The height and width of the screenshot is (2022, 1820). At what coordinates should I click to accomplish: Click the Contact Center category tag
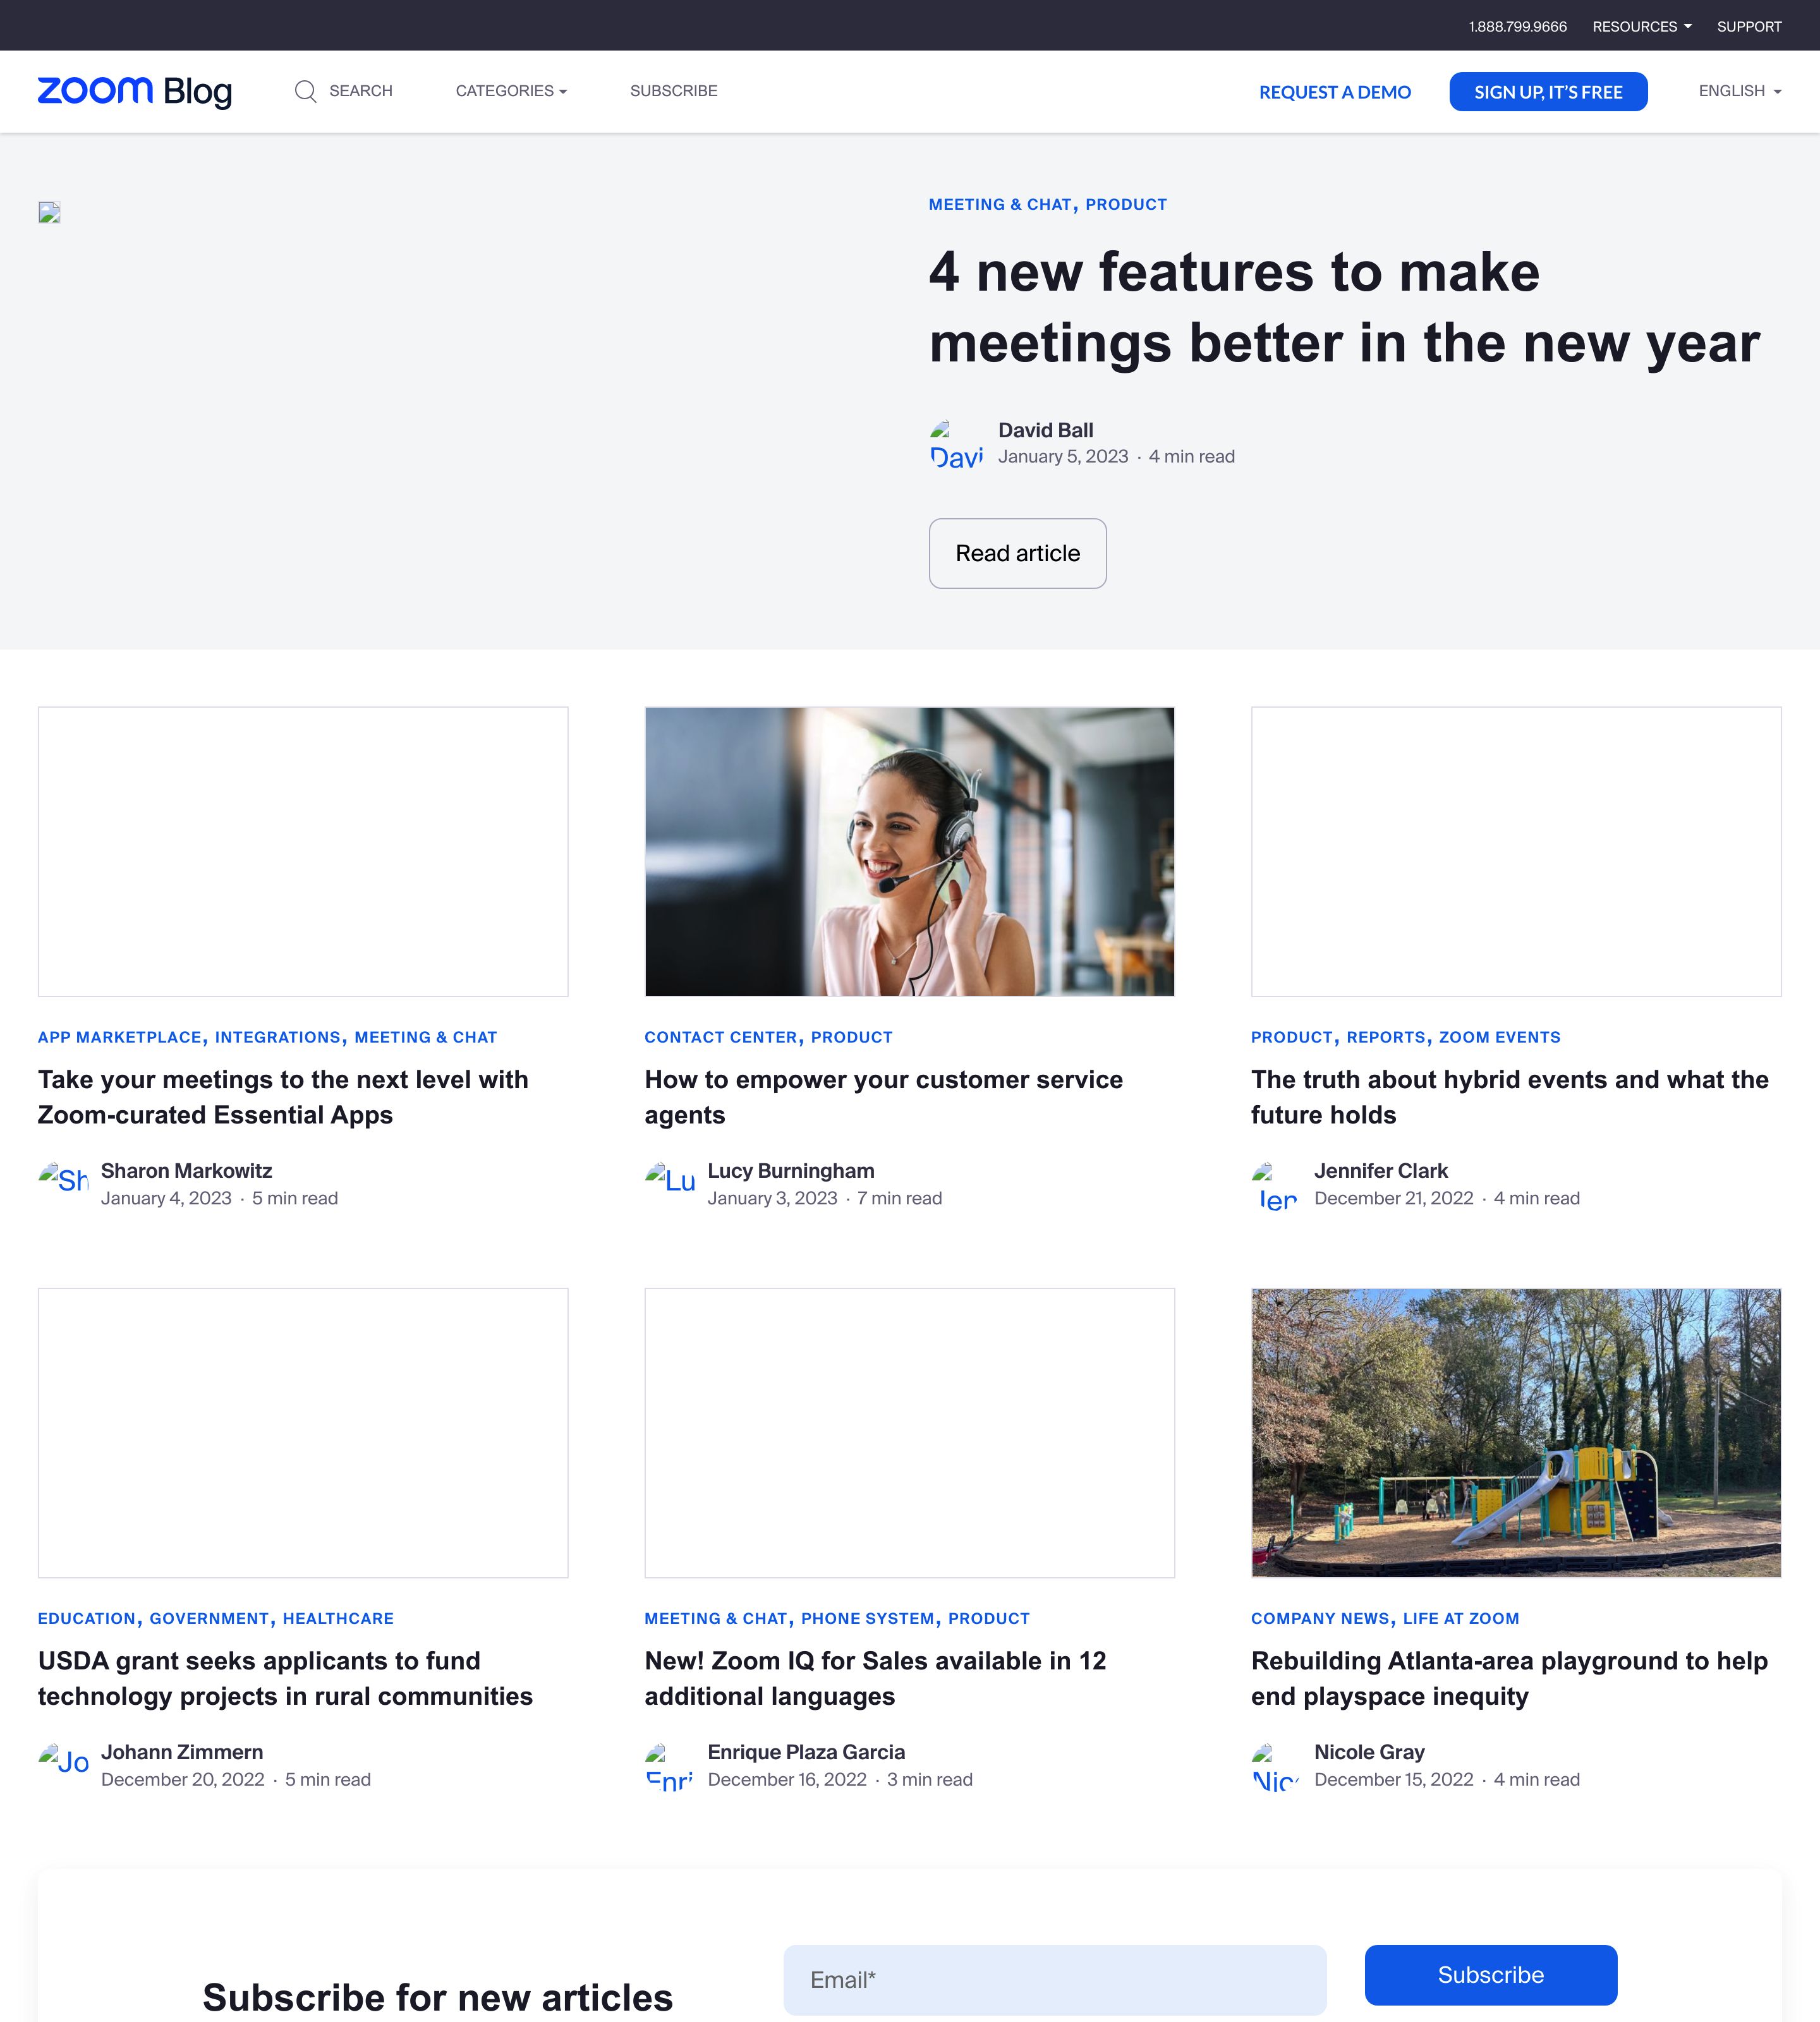click(x=721, y=1037)
